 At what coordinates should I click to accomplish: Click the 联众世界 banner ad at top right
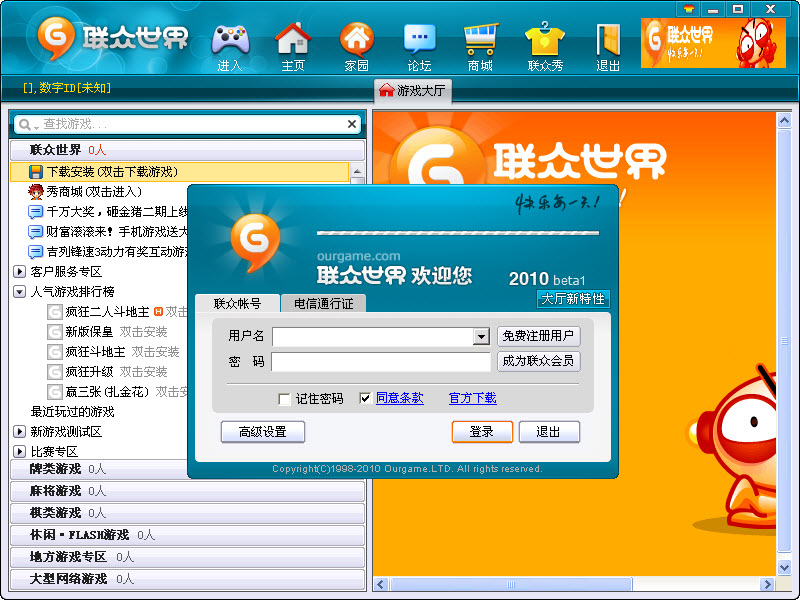(713, 43)
